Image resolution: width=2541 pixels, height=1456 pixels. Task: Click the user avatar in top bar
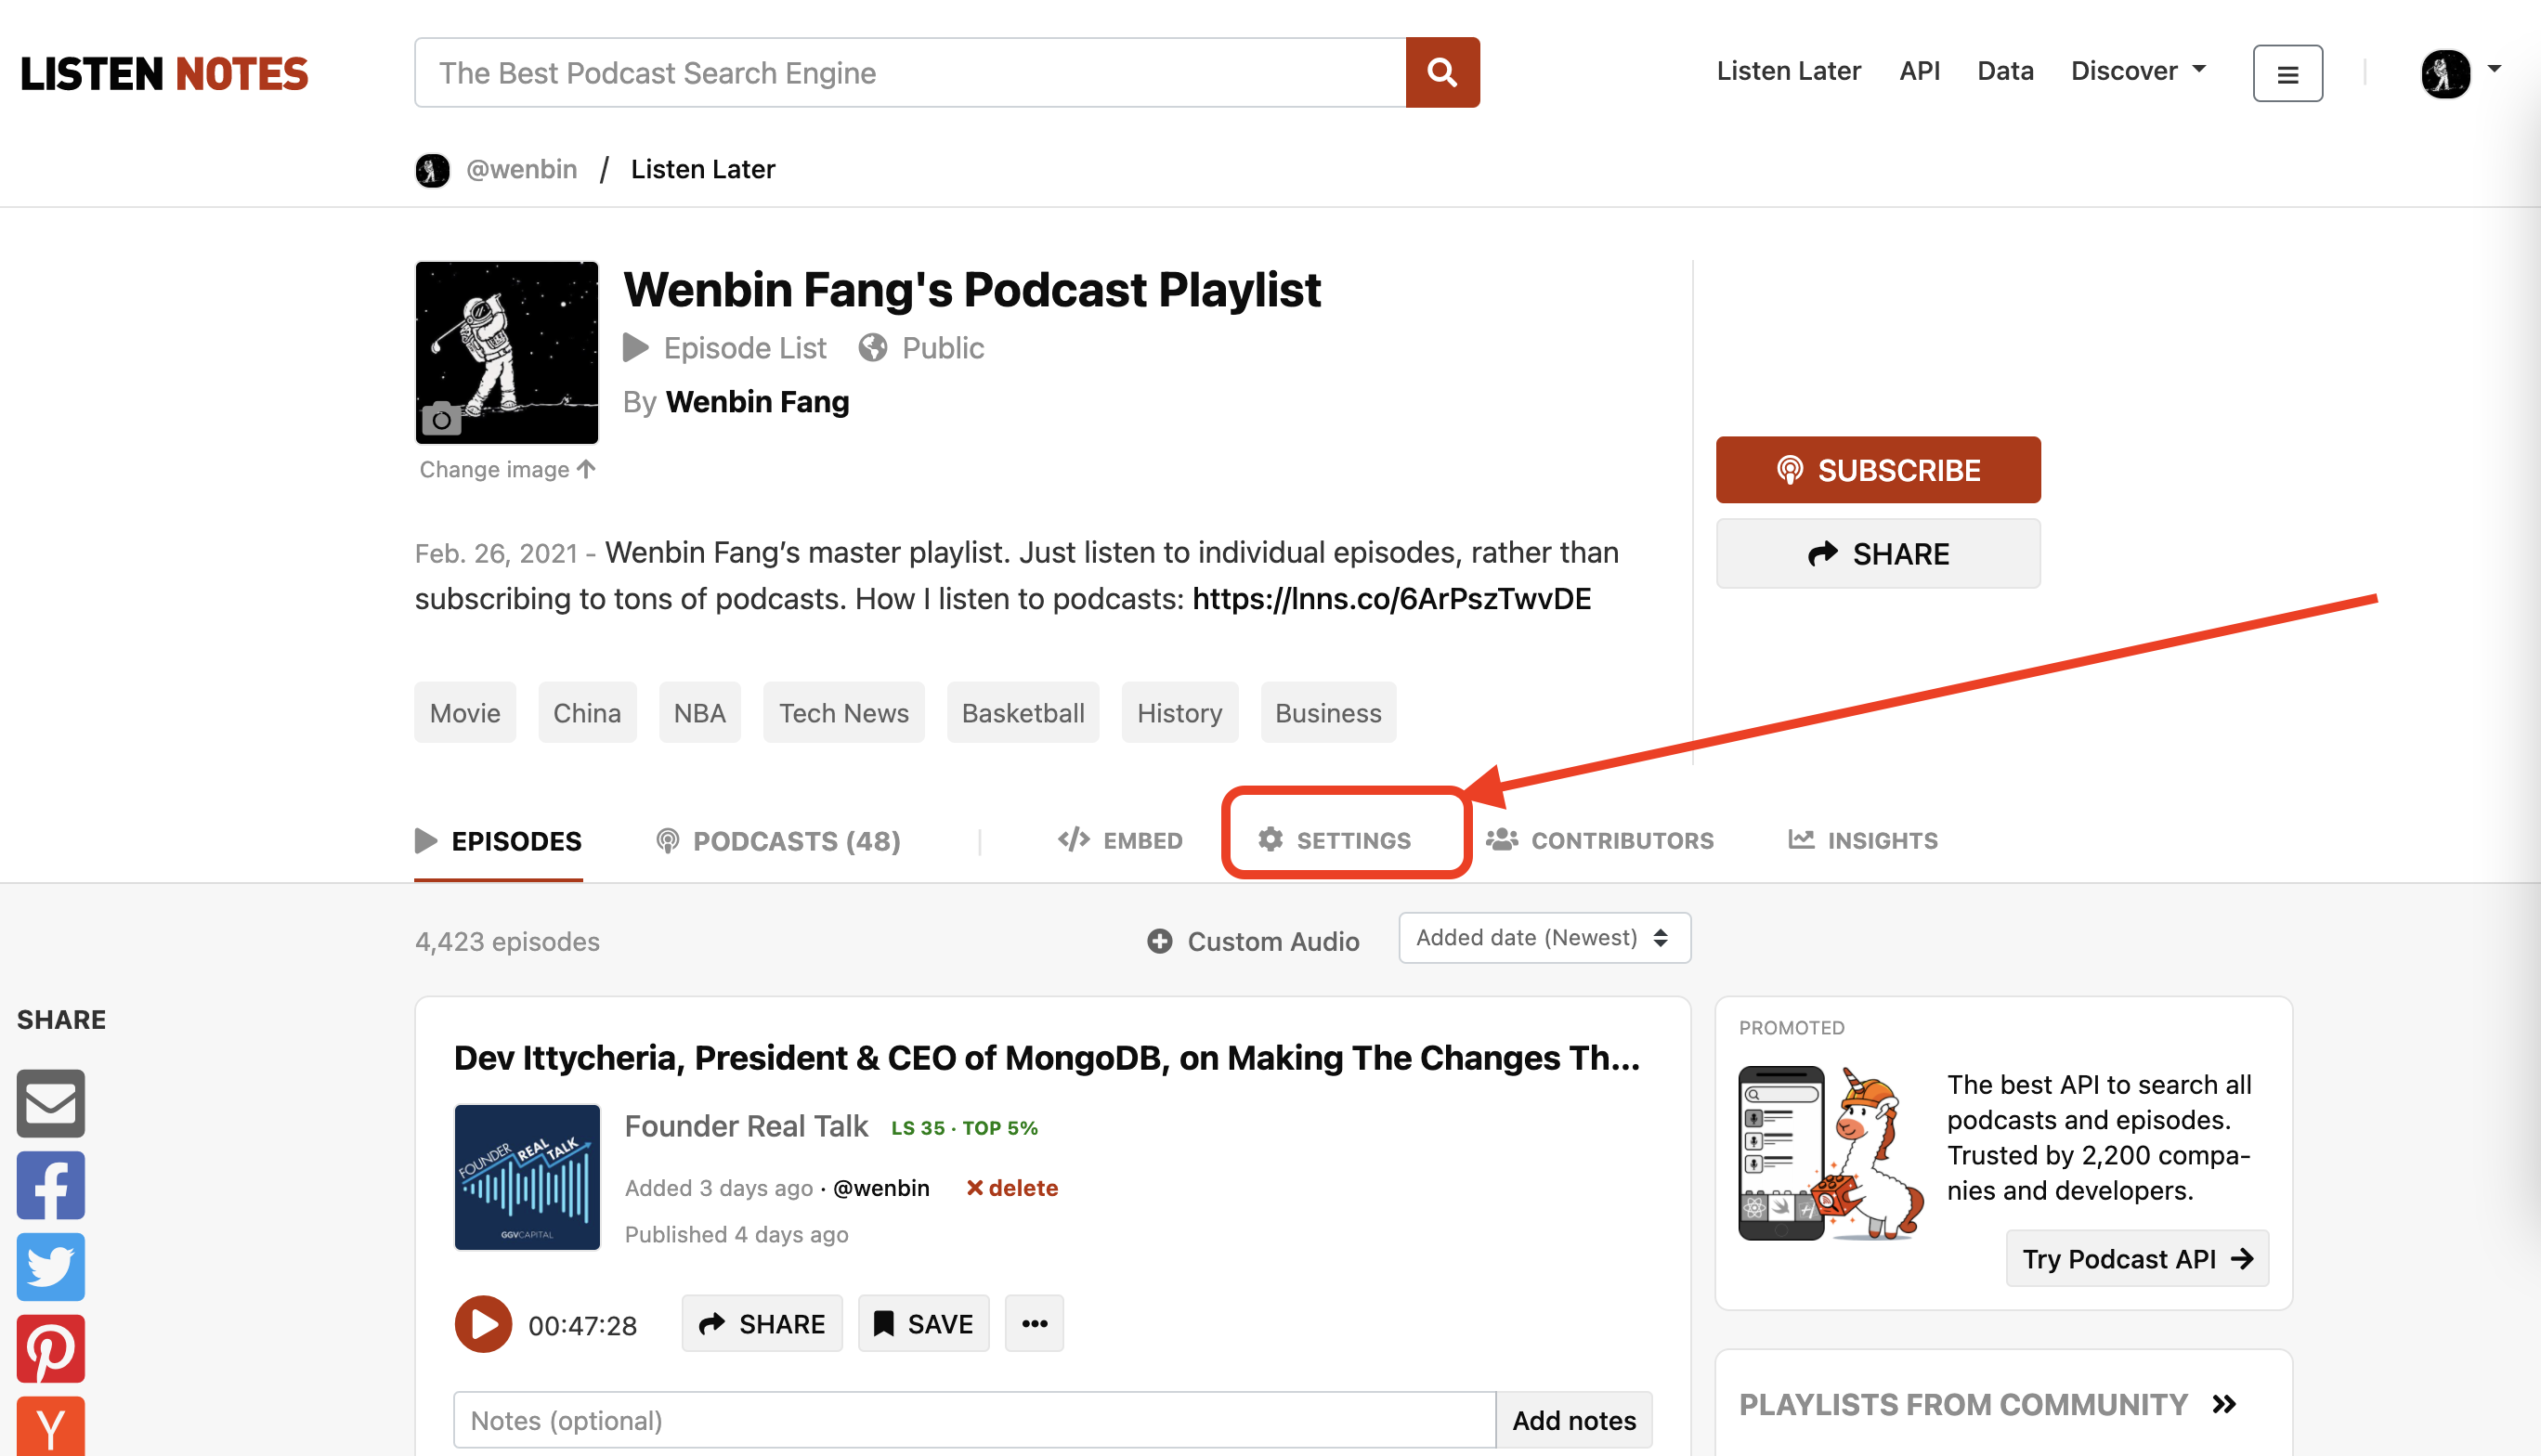pos(2445,73)
